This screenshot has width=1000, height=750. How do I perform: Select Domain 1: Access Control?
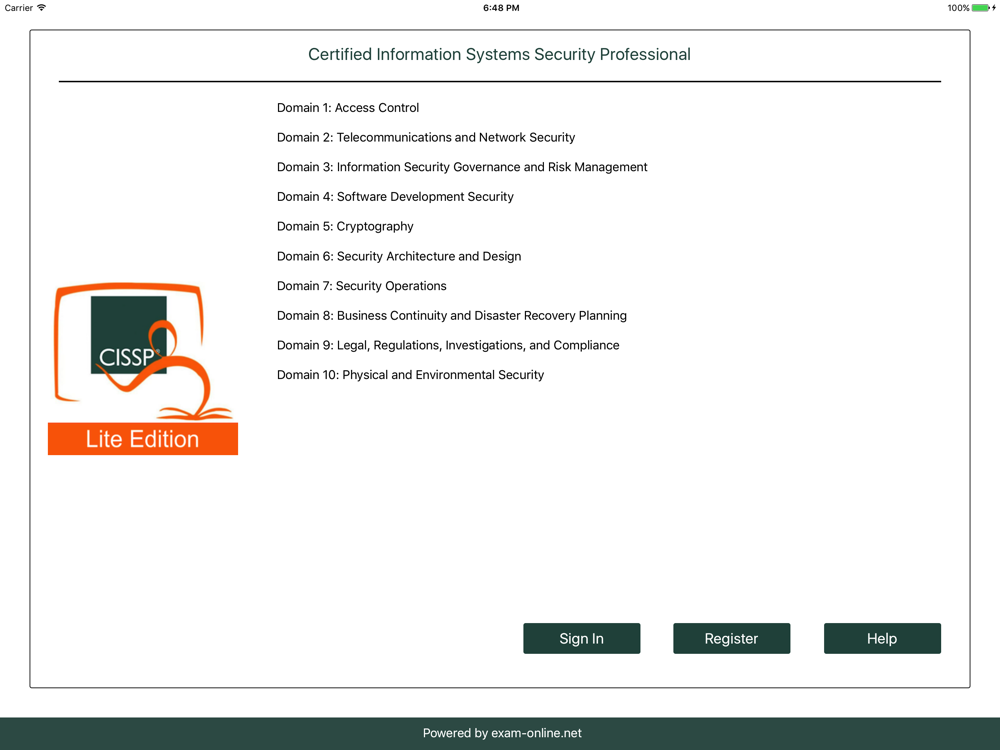point(348,108)
